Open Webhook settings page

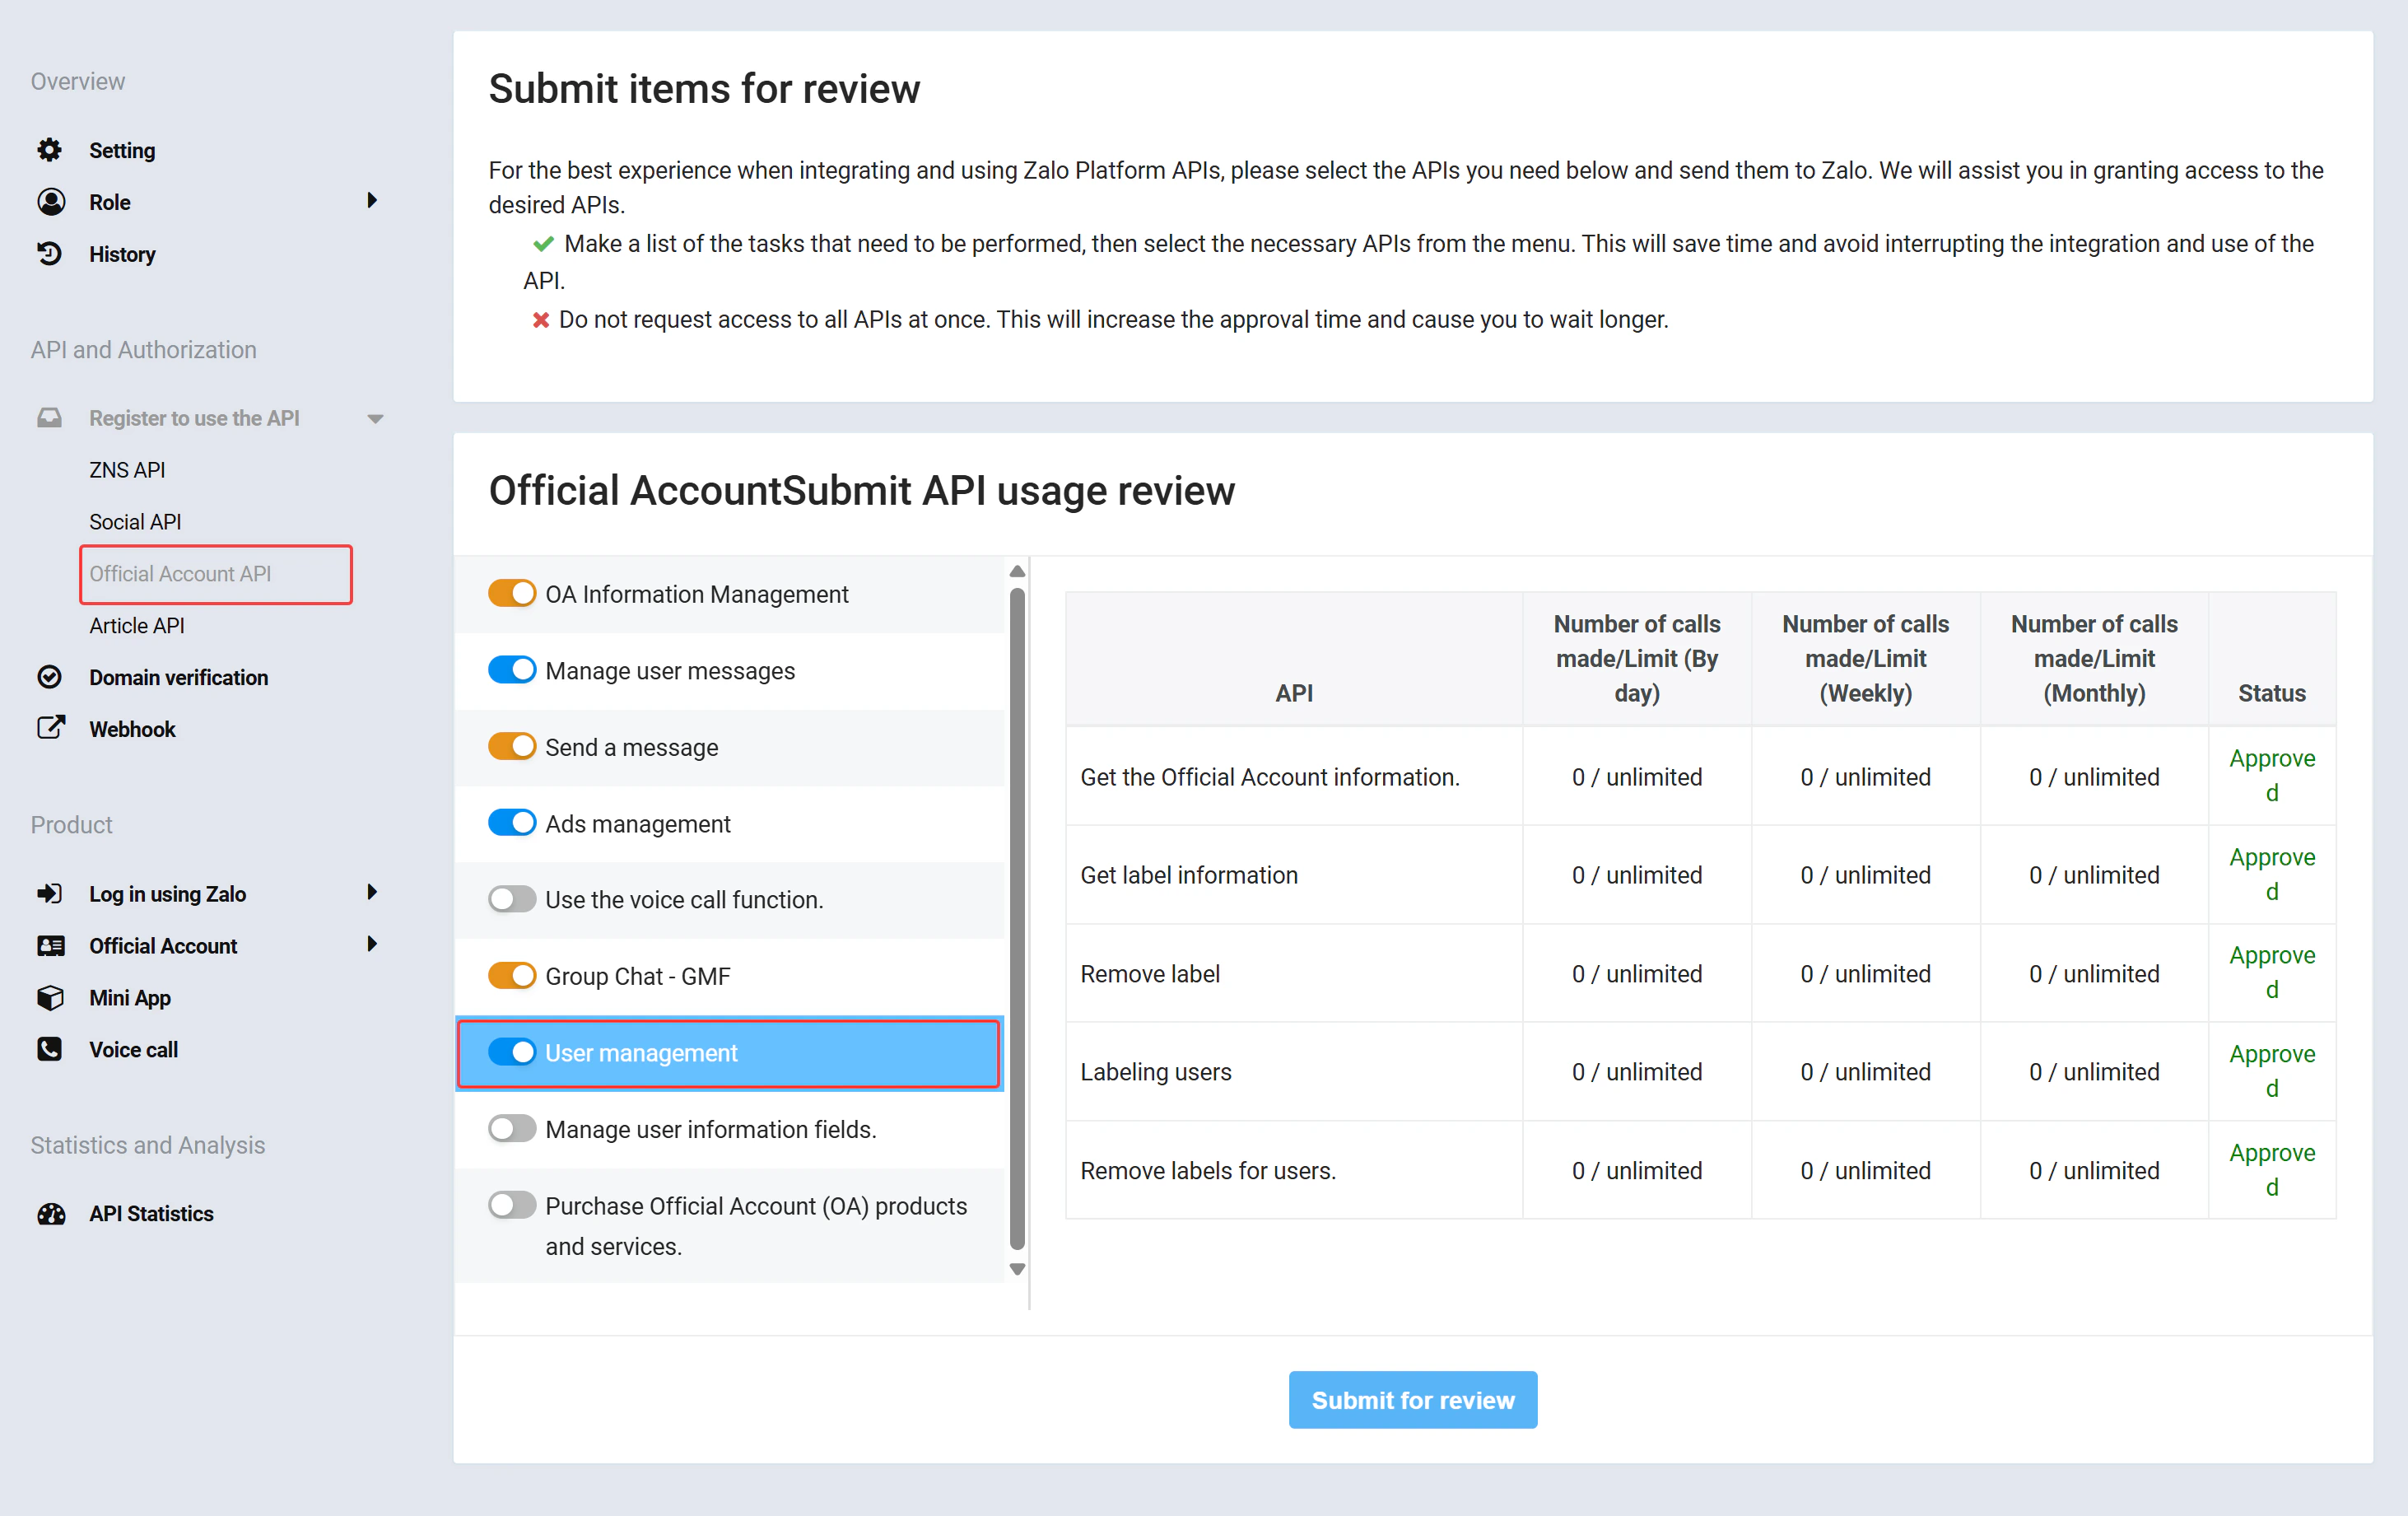coord(132,729)
